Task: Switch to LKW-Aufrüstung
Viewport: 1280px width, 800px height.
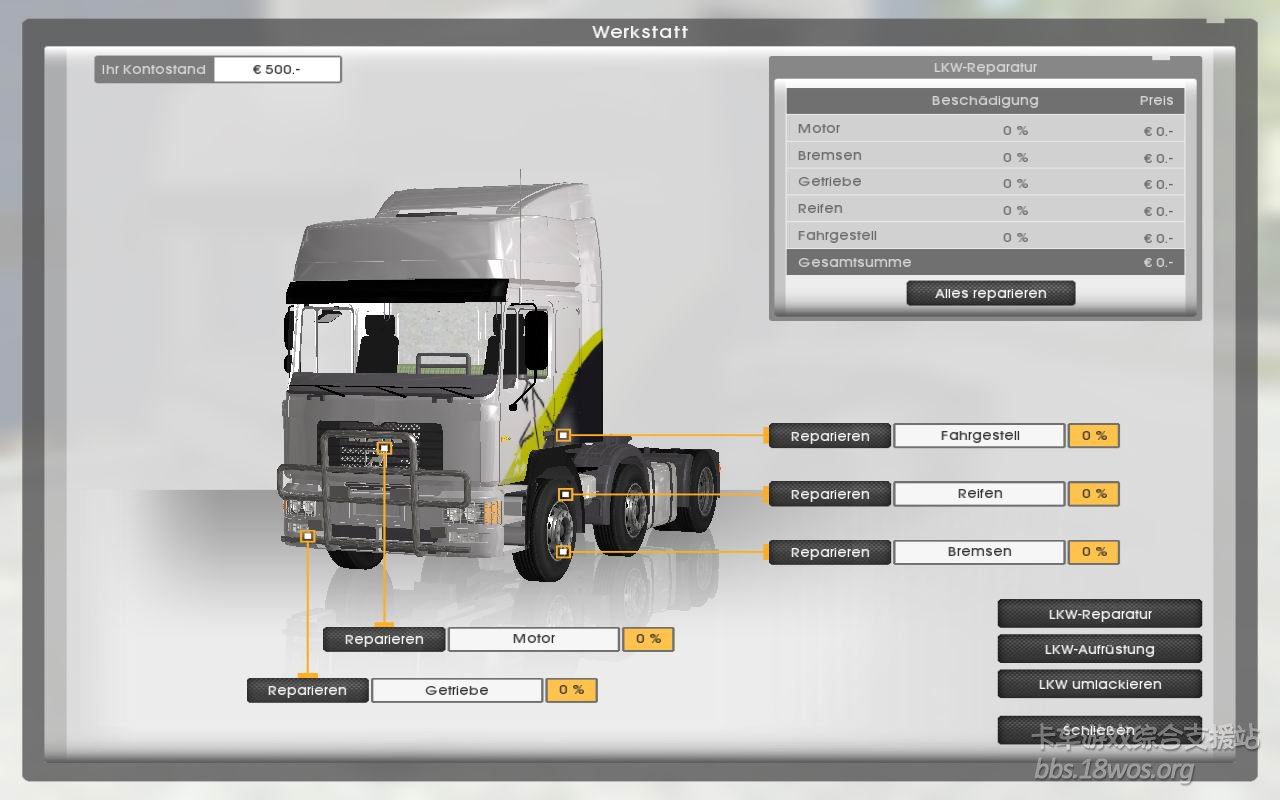Action: point(1099,649)
